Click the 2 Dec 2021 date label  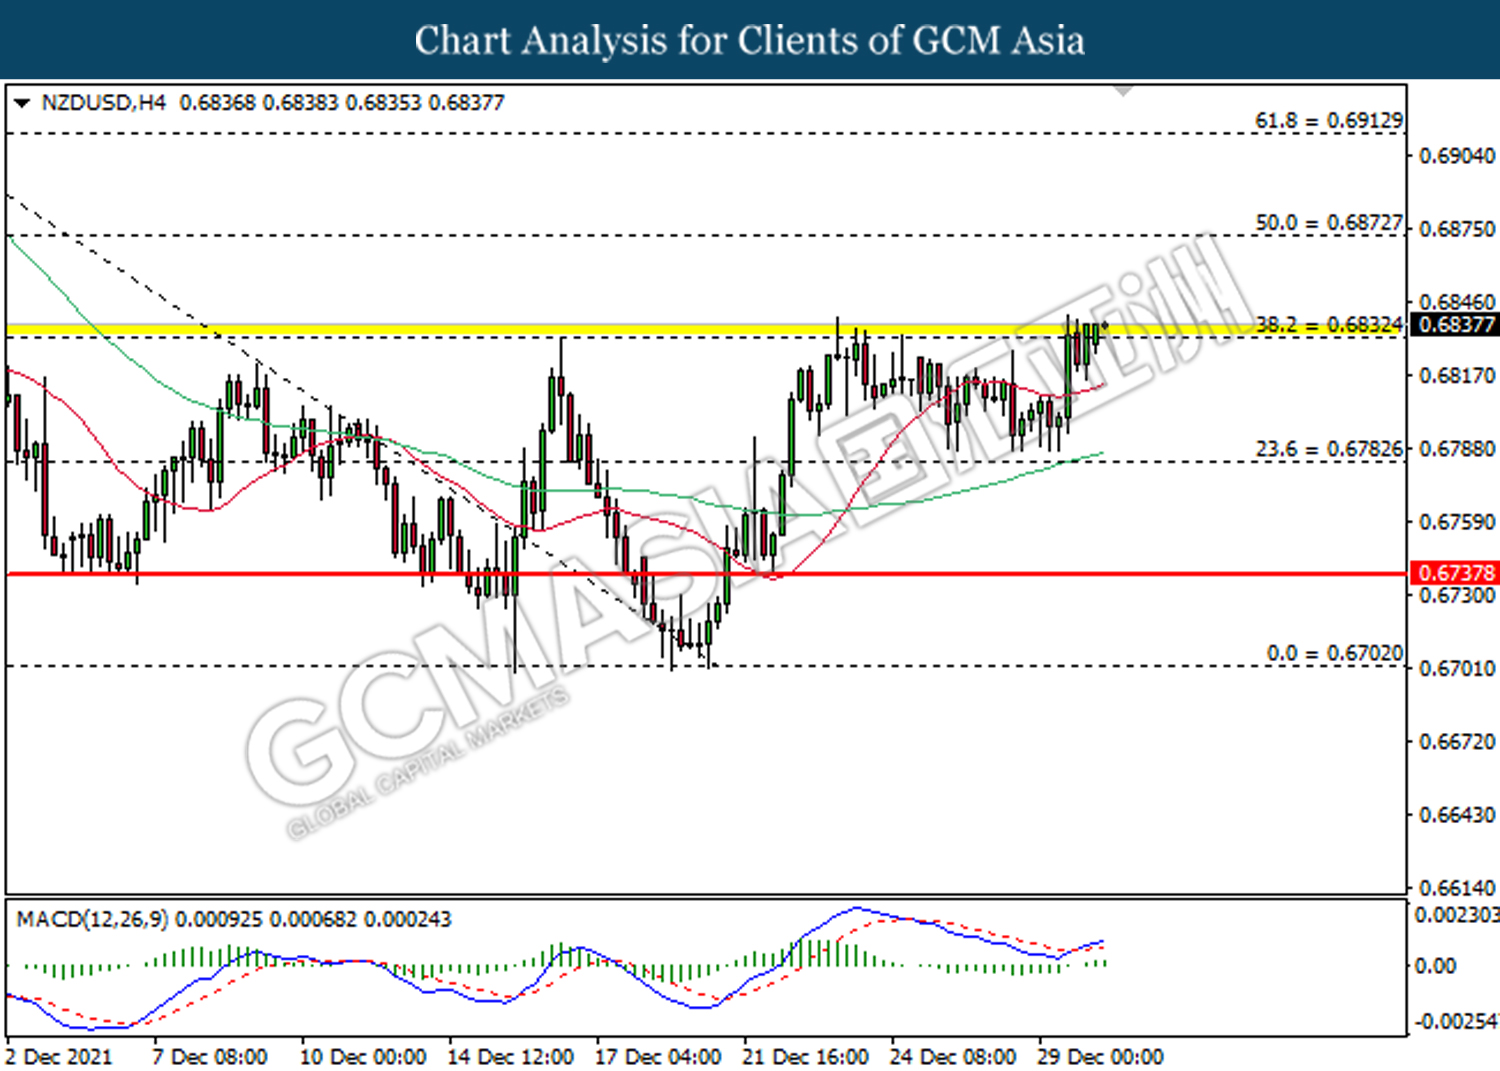tap(58, 1057)
